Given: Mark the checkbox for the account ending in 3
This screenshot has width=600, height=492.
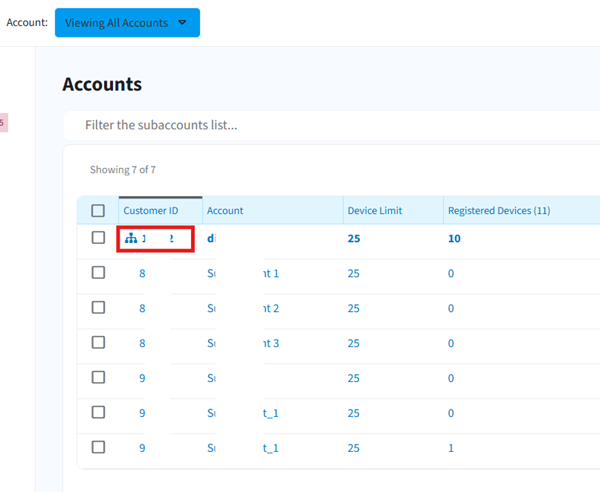Looking at the screenshot, I should coord(98,343).
